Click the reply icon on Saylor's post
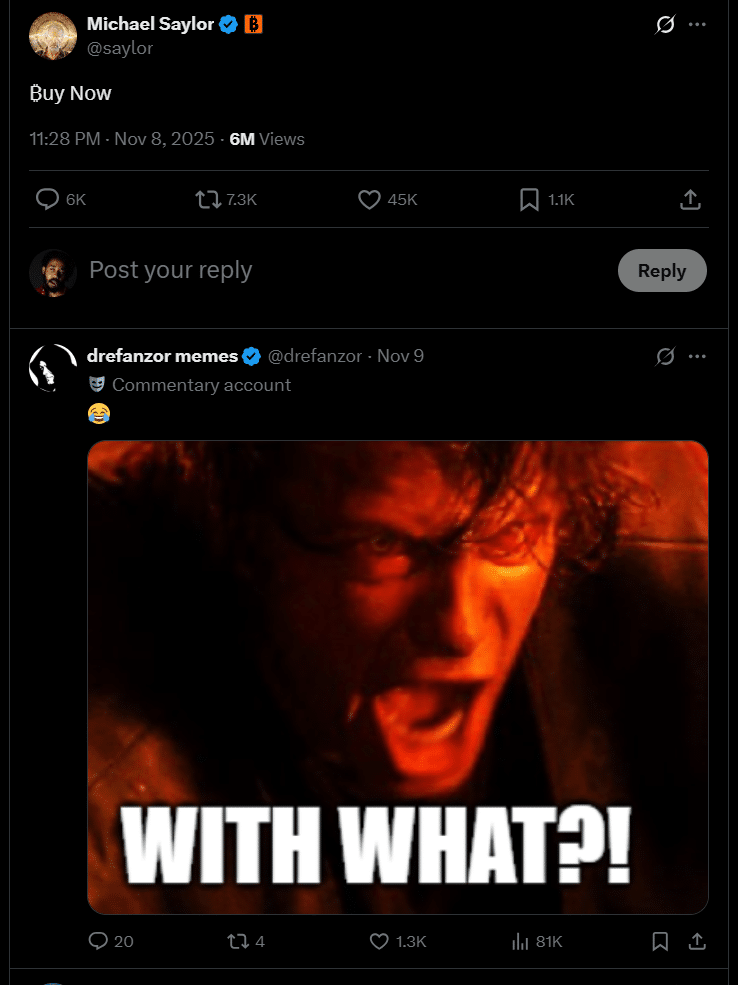 (48, 200)
